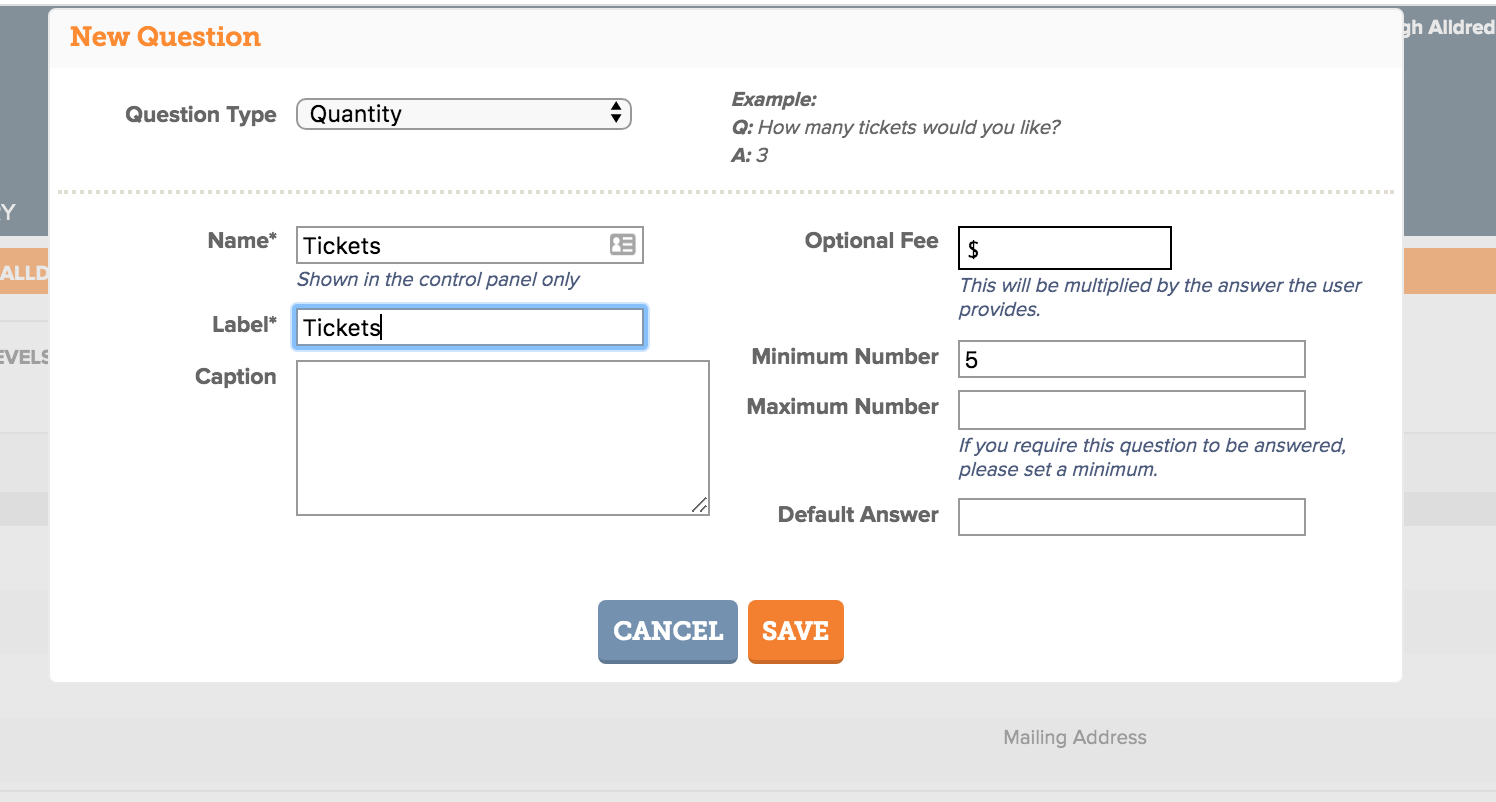Click the Default Answer input box
The image size is (1496, 802).
(x=1132, y=517)
